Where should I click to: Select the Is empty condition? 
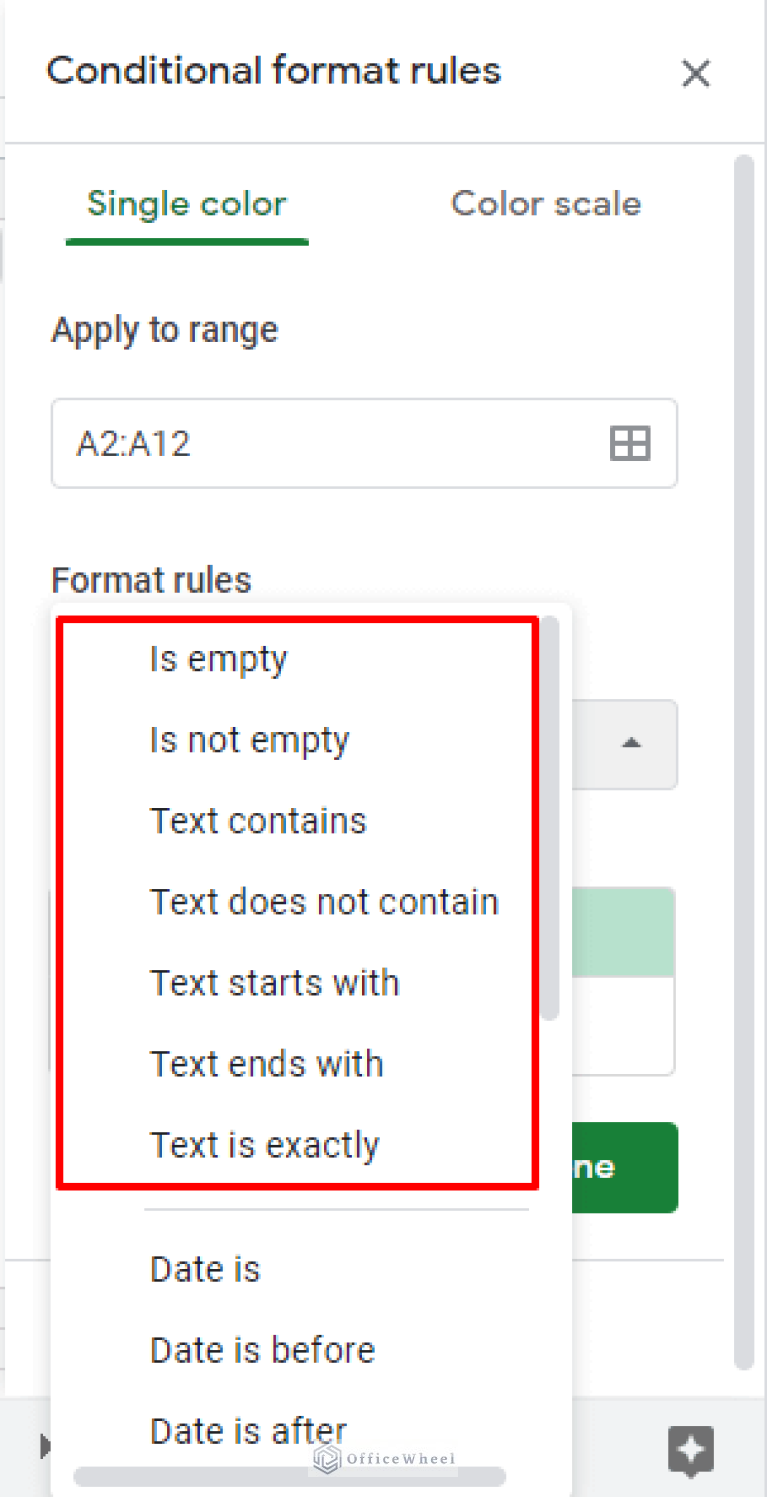(217, 658)
